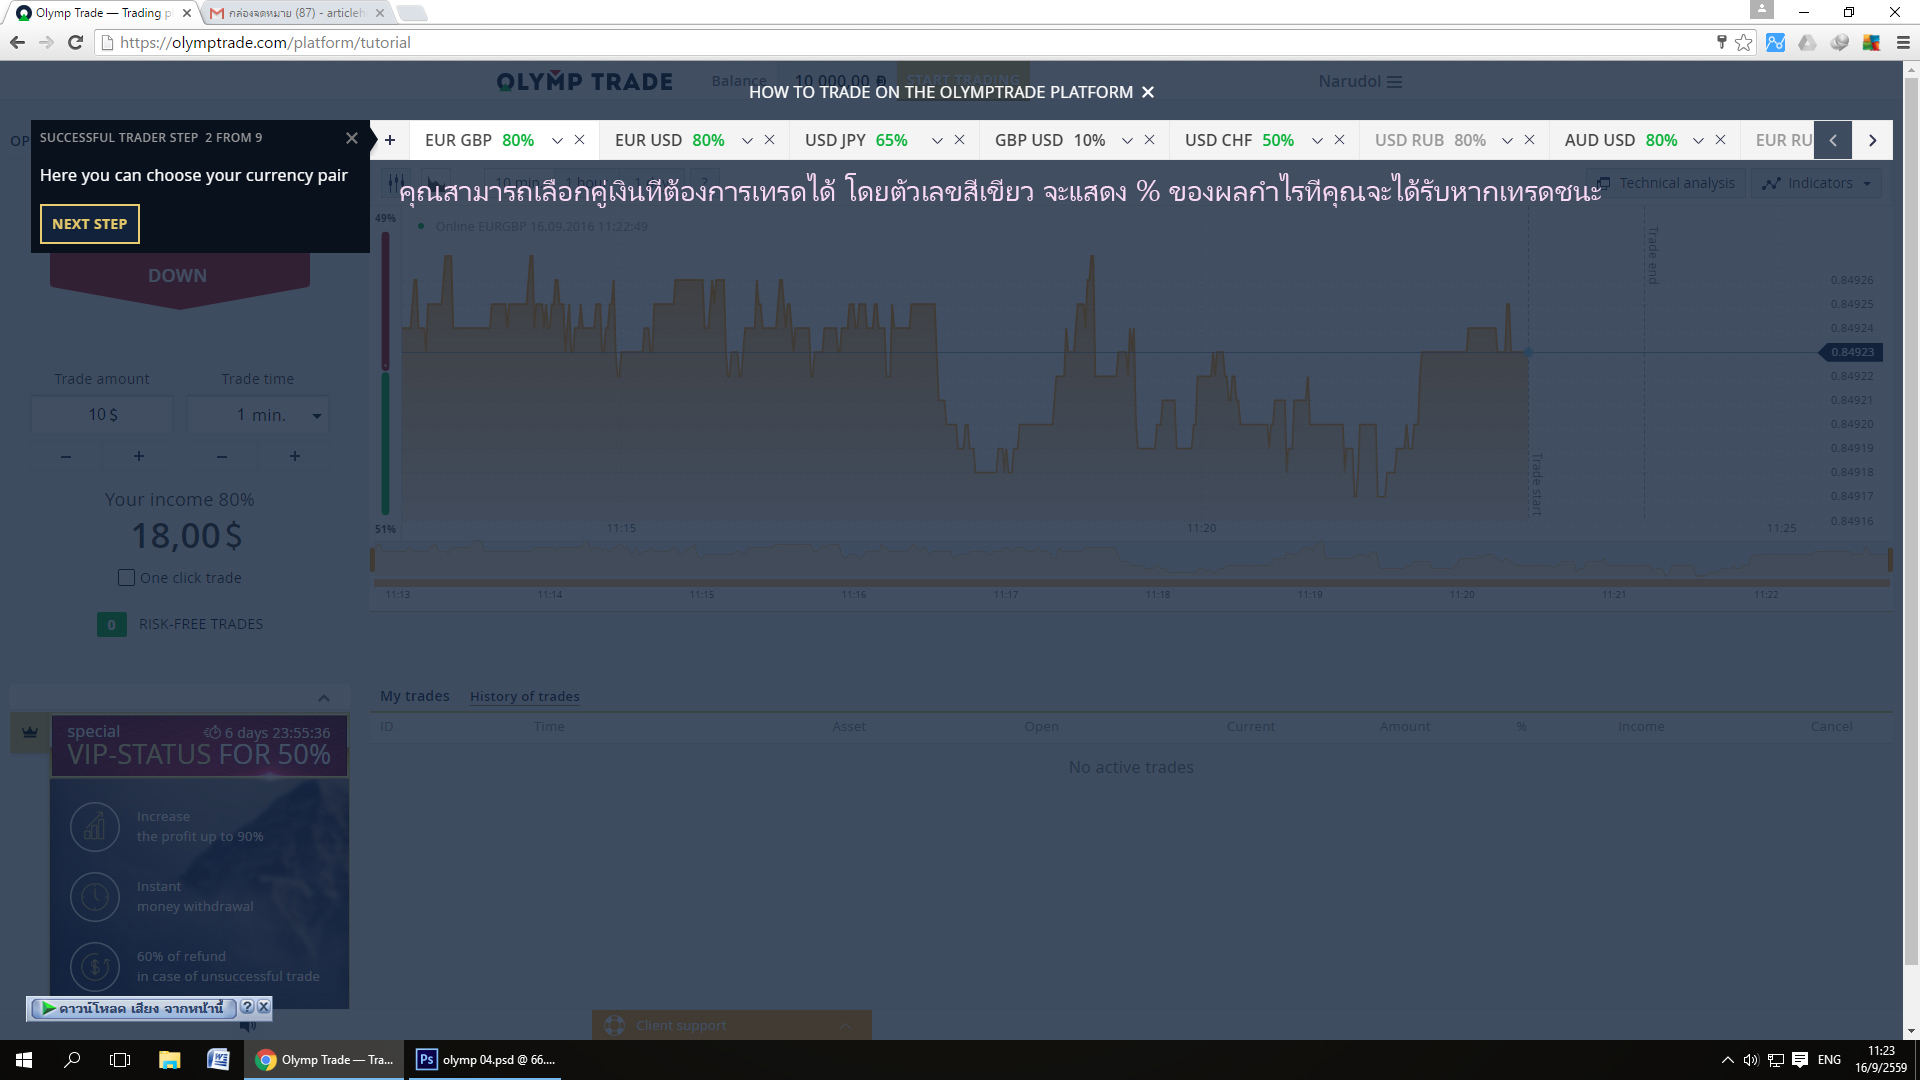
Task: Open the Indicators dropdown
Action: (x=1816, y=183)
